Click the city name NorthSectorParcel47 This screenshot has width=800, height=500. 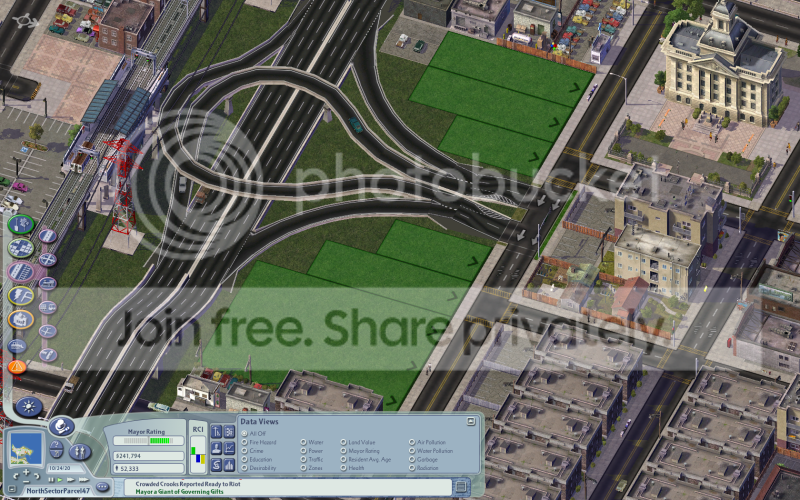click(x=58, y=490)
